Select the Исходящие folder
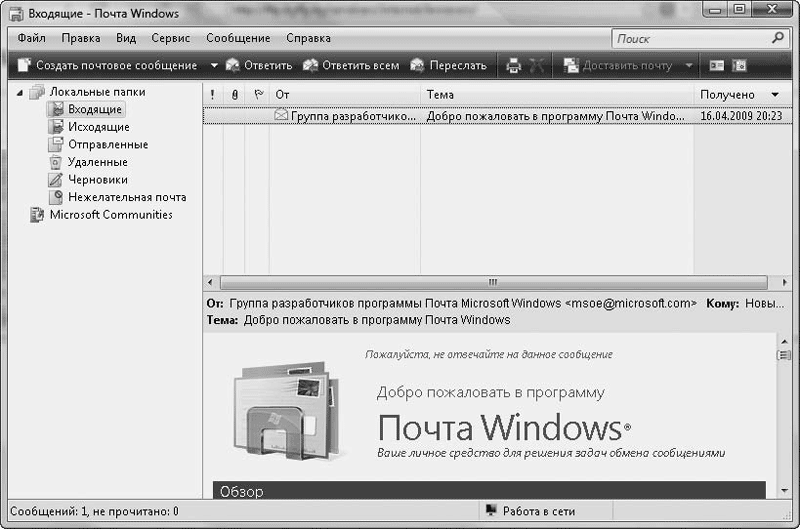Viewport: 800px width, 529px height. (x=98, y=127)
